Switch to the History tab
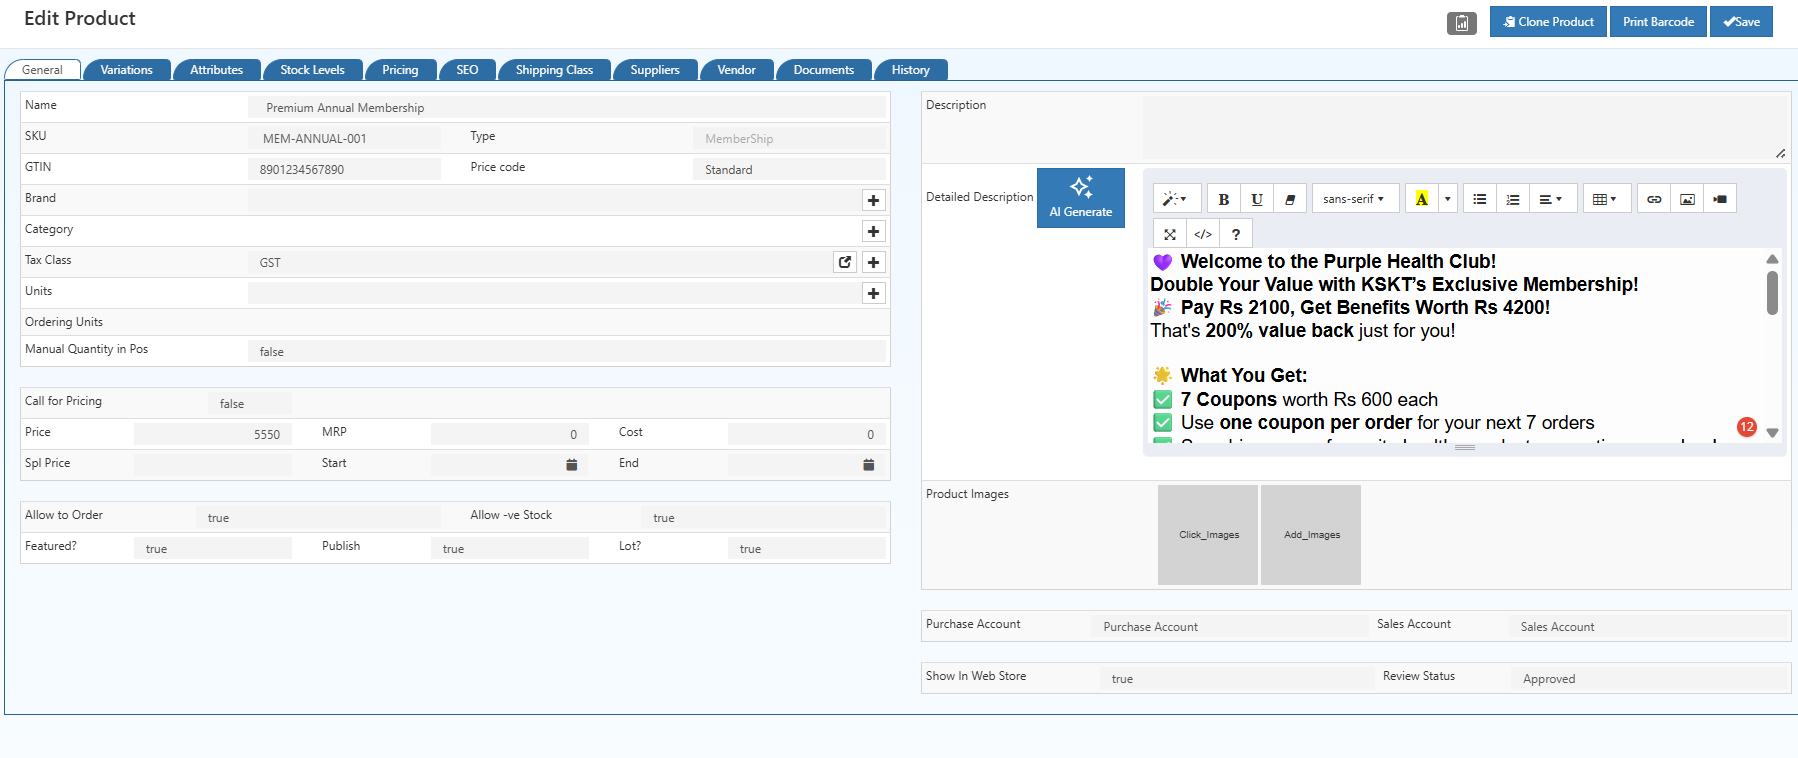 911,70
